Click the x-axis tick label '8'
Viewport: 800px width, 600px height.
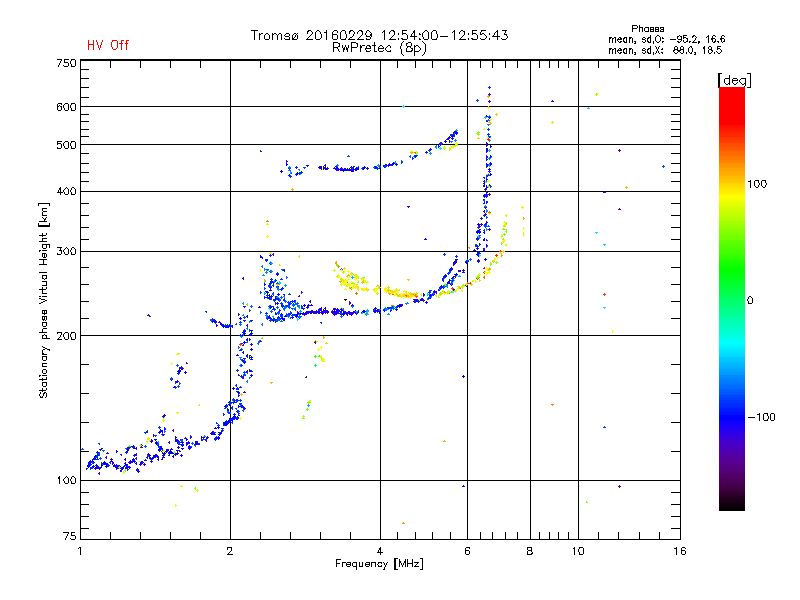530,551
